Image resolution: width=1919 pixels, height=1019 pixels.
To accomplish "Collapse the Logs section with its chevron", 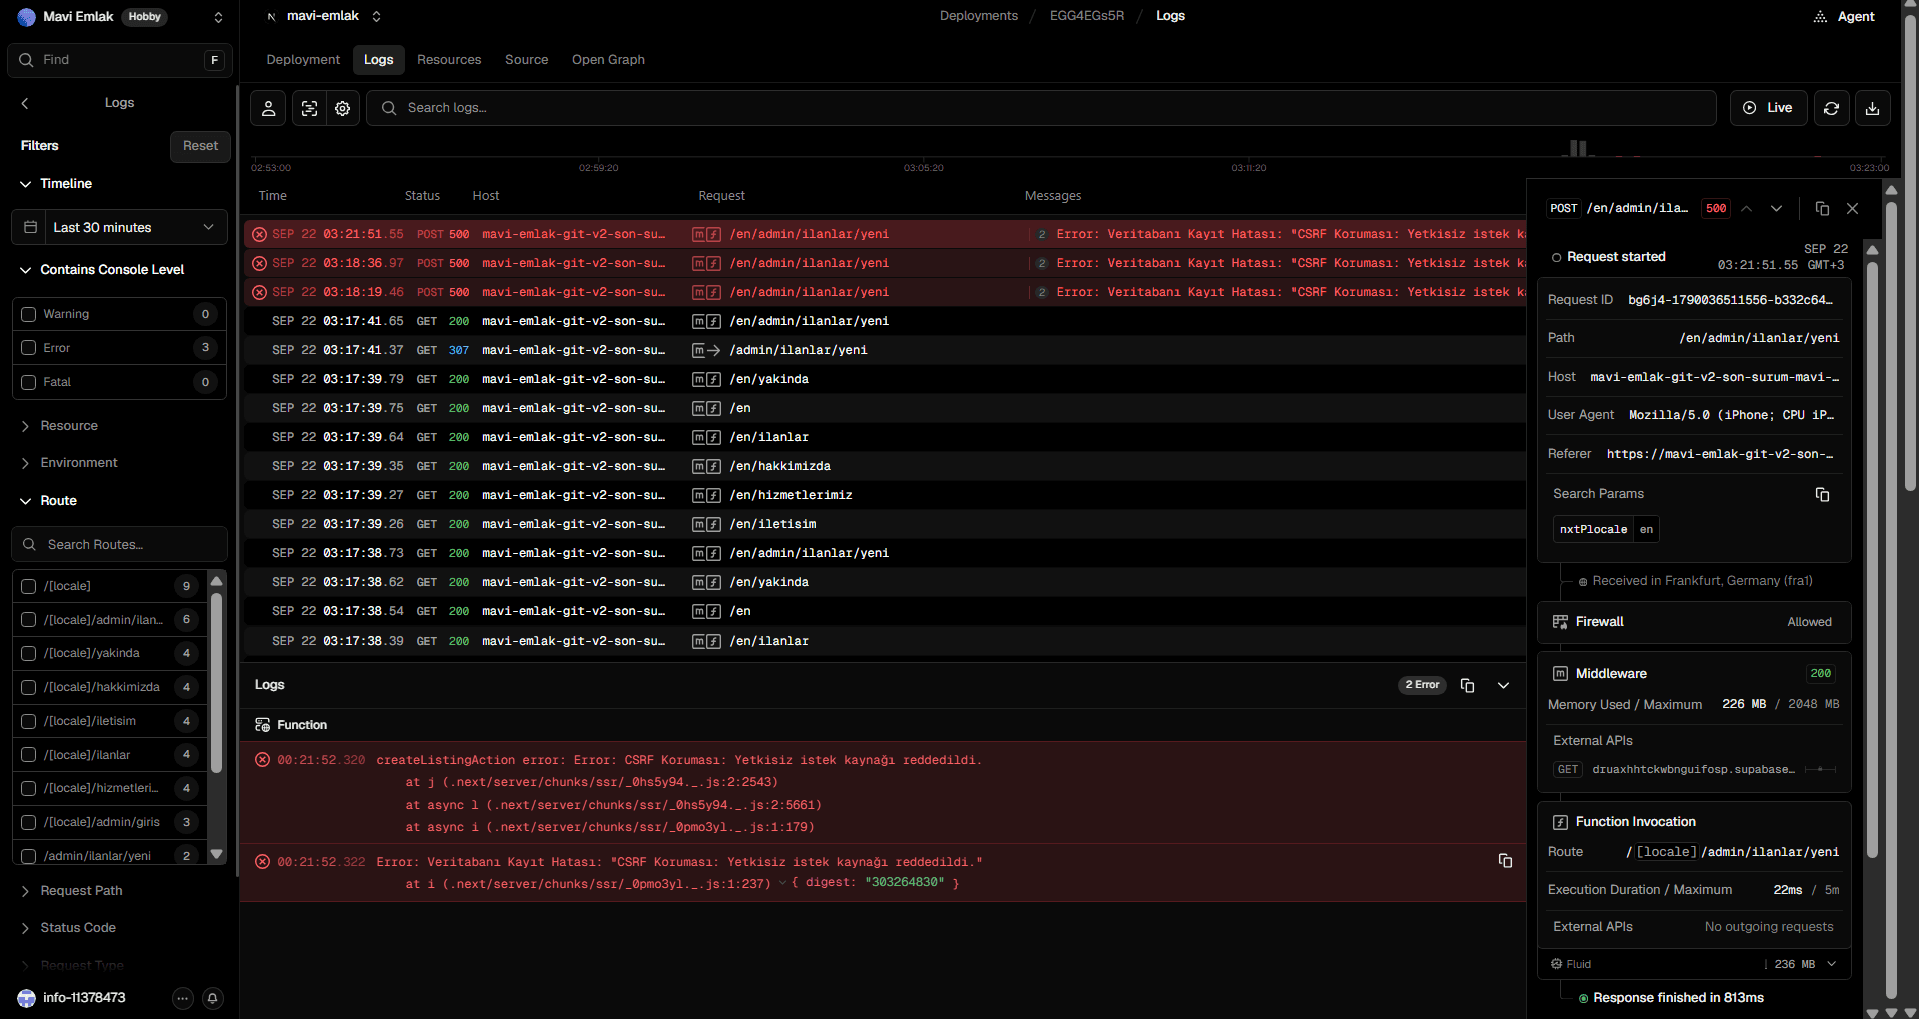I will tap(1503, 685).
